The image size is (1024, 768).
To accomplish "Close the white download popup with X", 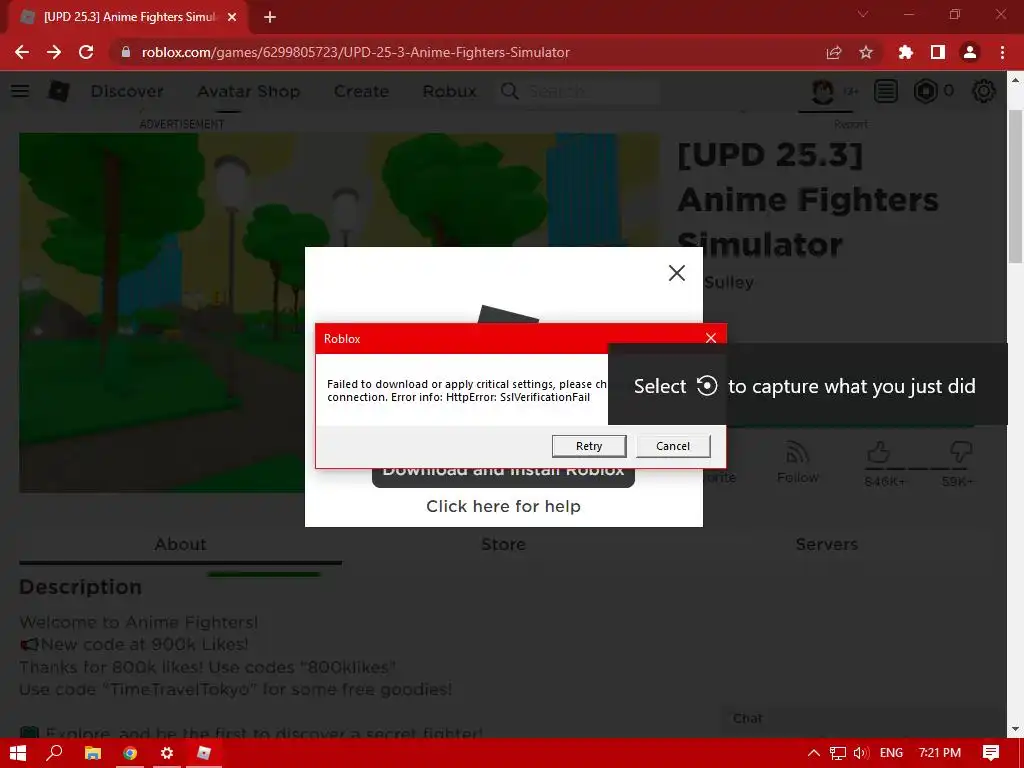I will [x=677, y=273].
